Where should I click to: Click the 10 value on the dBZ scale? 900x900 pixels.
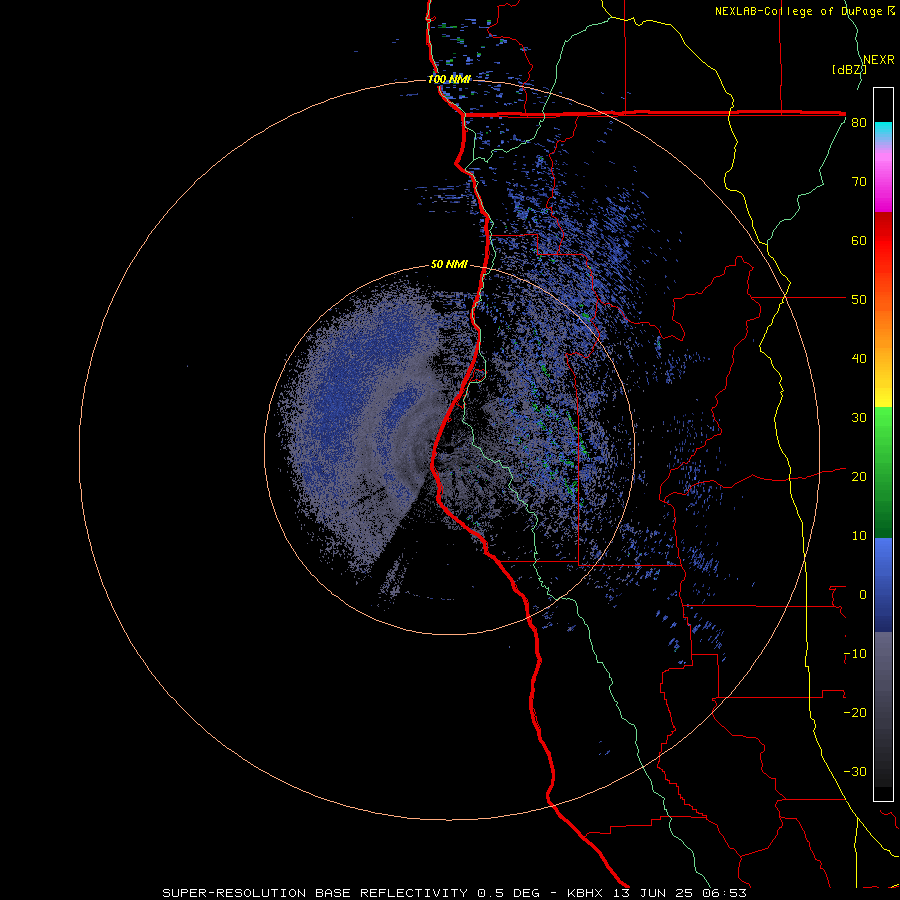[x=859, y=536]
